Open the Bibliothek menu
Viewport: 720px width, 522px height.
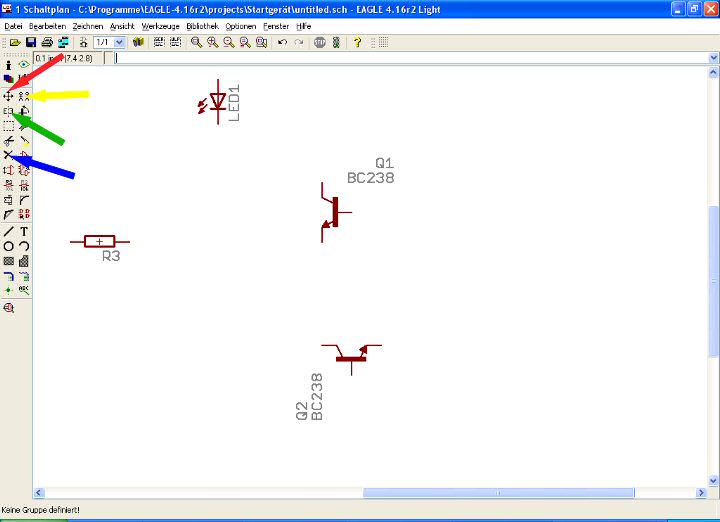pyautogui.click(x=203, y=25)
